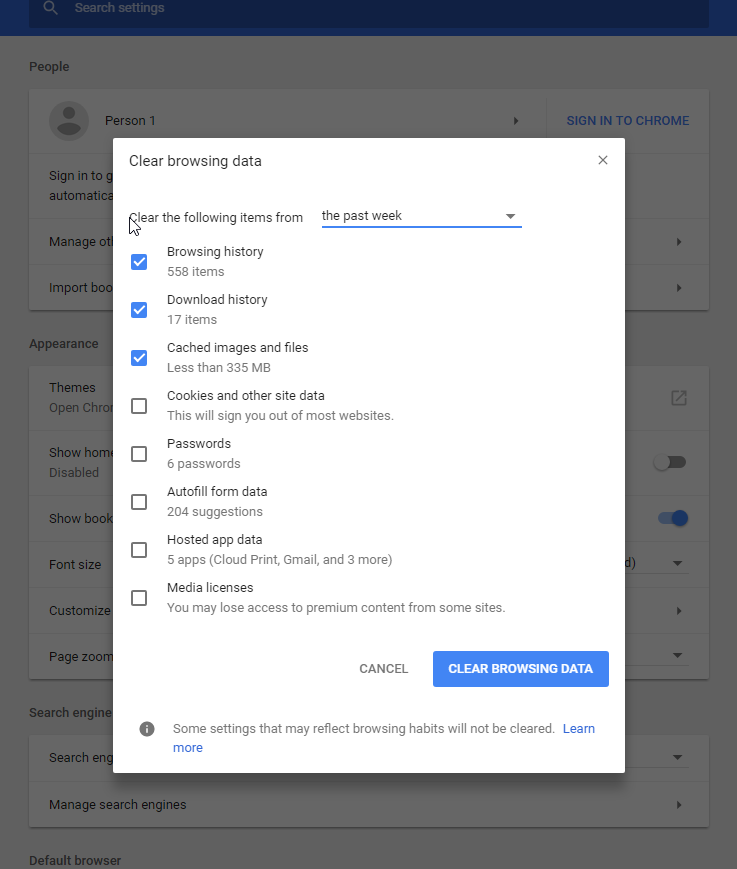Expand Manage search engines arrow
Screen dimensions: 737x869
(679, 805)
